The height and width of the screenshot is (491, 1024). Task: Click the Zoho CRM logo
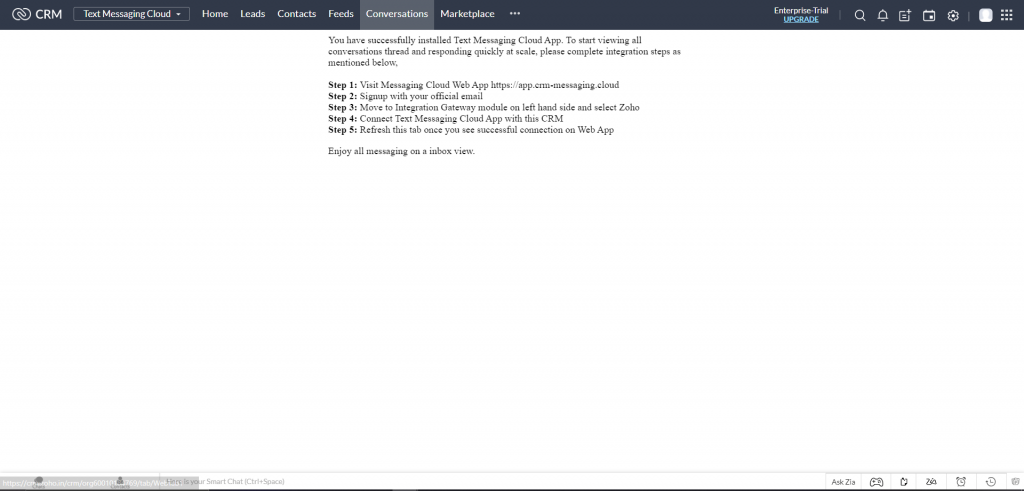point(37,14)
